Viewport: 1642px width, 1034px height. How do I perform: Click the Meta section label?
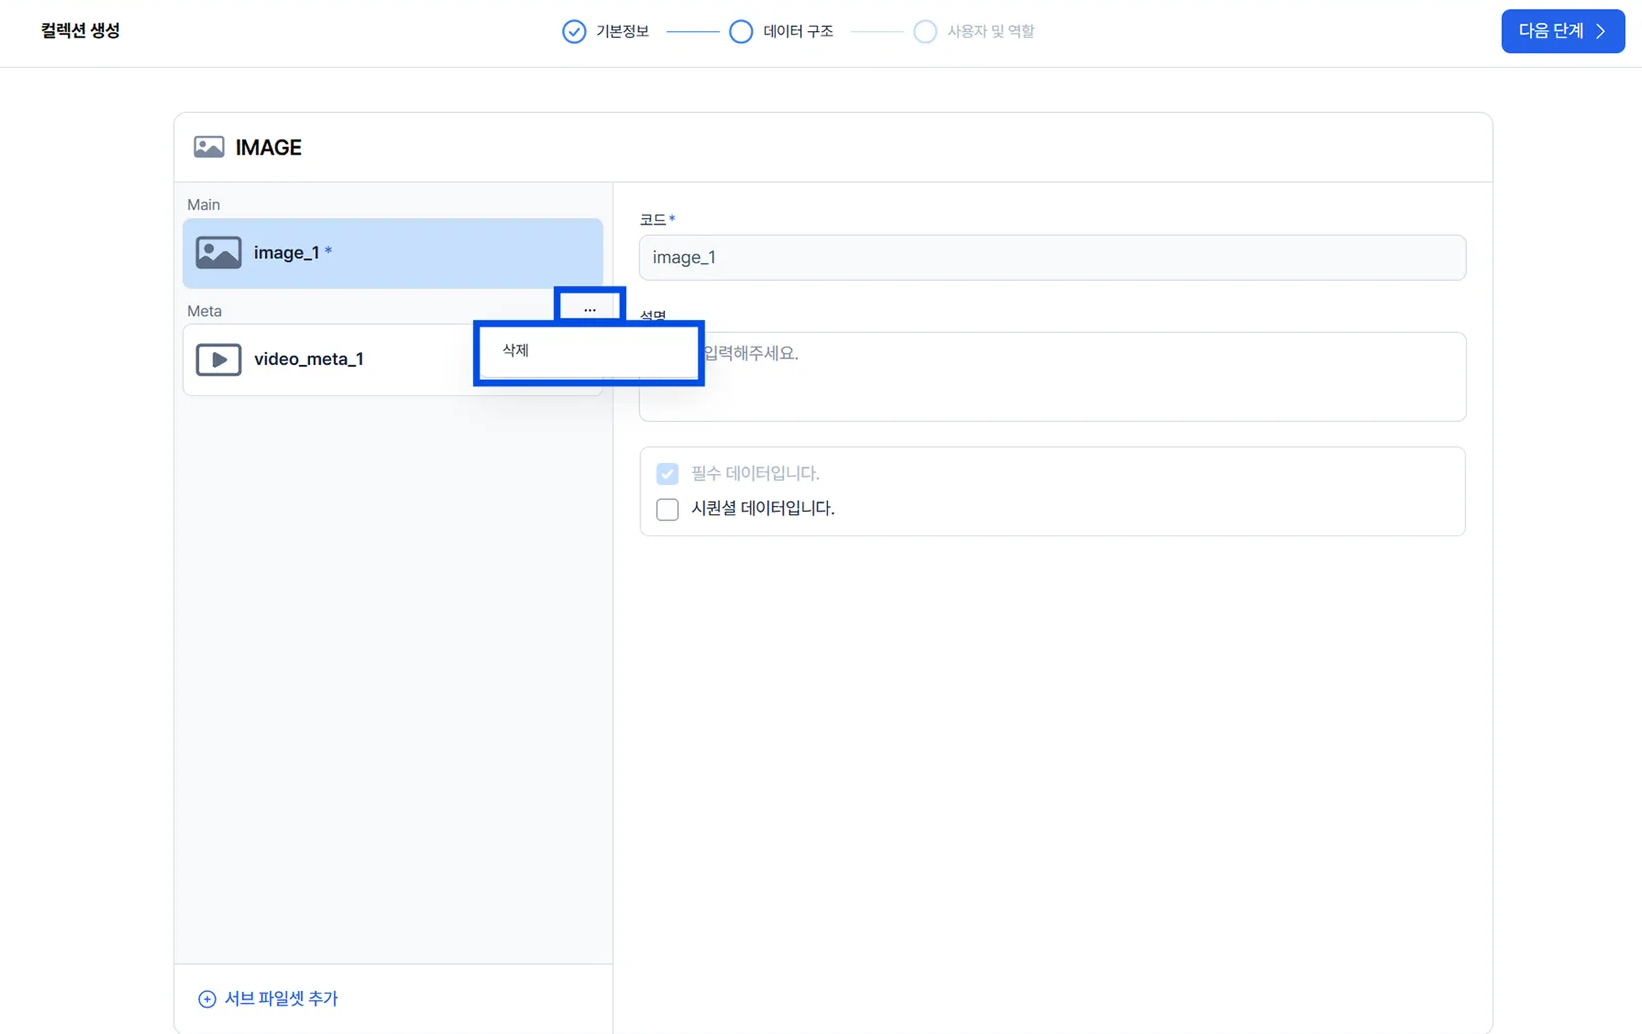(205, 311)
